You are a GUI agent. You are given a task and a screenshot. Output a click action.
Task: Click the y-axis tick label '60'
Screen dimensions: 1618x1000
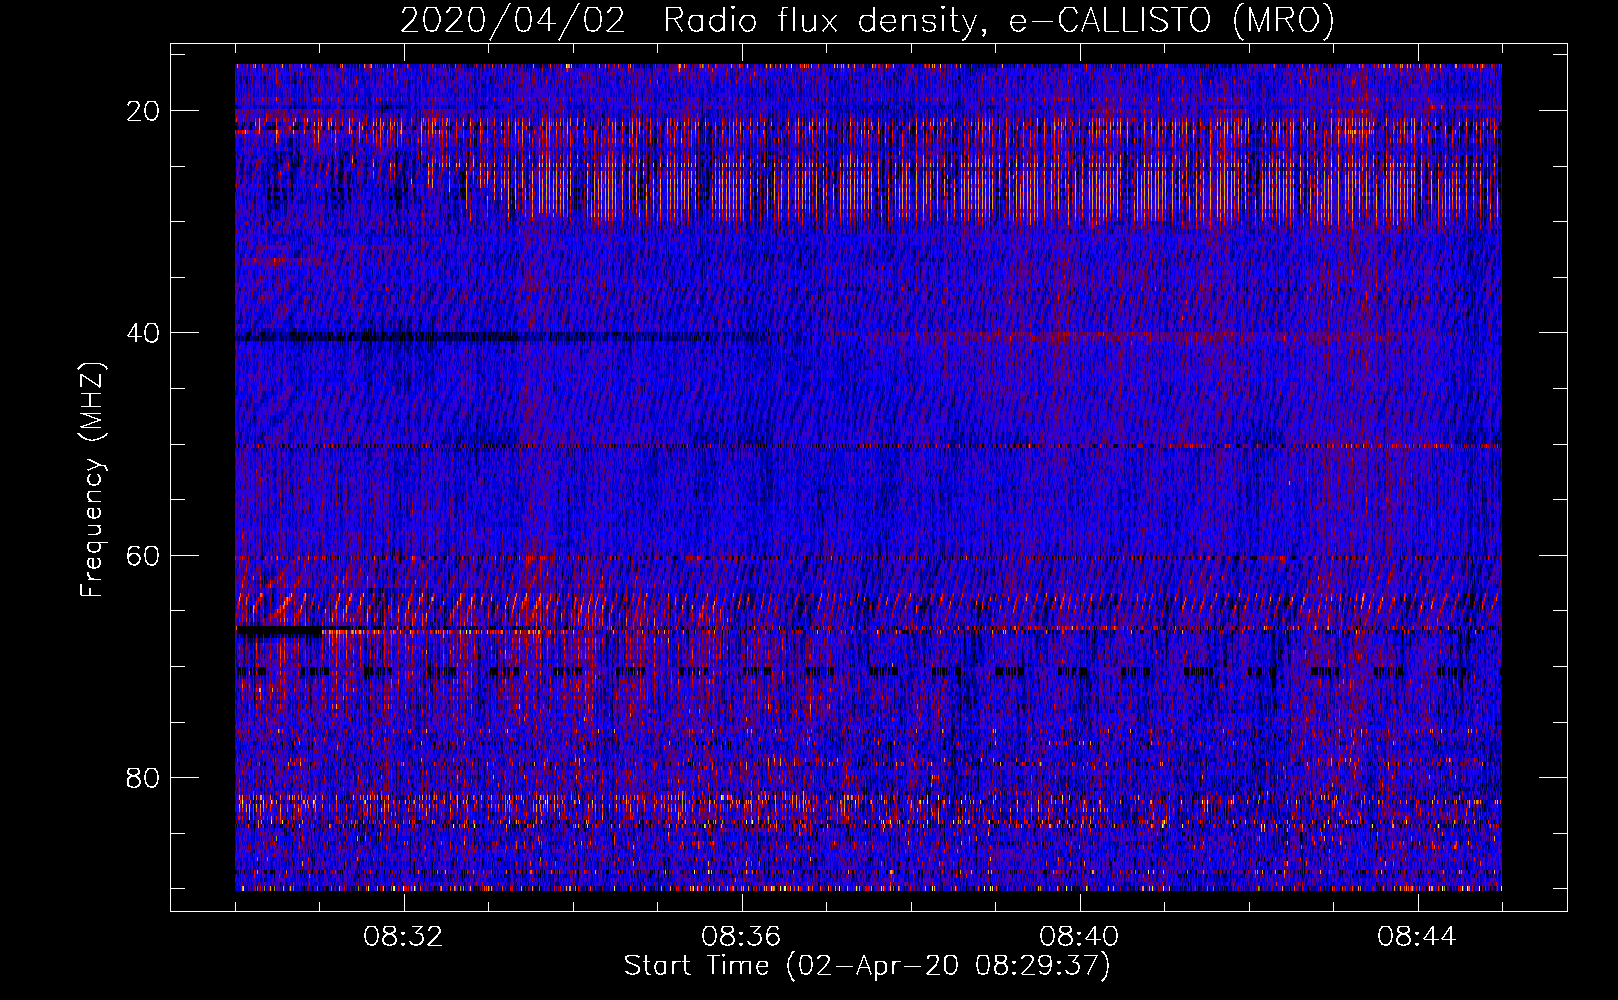tap(144, 555)
